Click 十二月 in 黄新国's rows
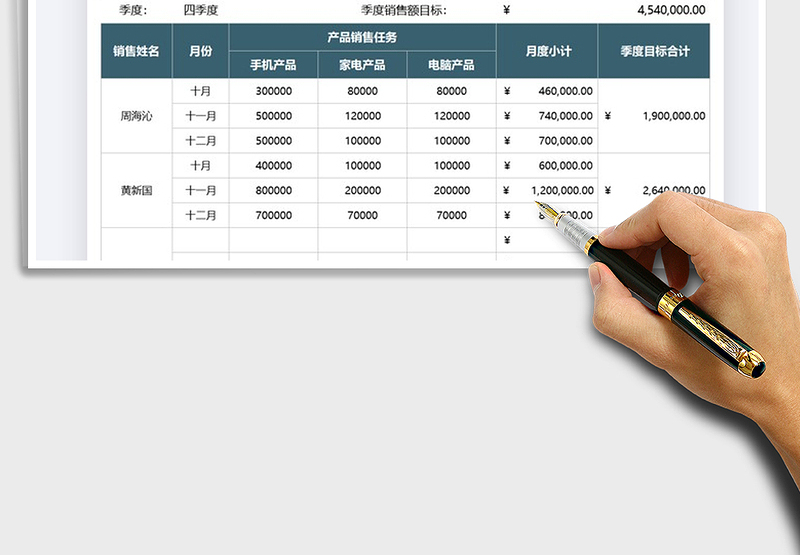This screenshot has height=555, width=800. click(201, 215)
